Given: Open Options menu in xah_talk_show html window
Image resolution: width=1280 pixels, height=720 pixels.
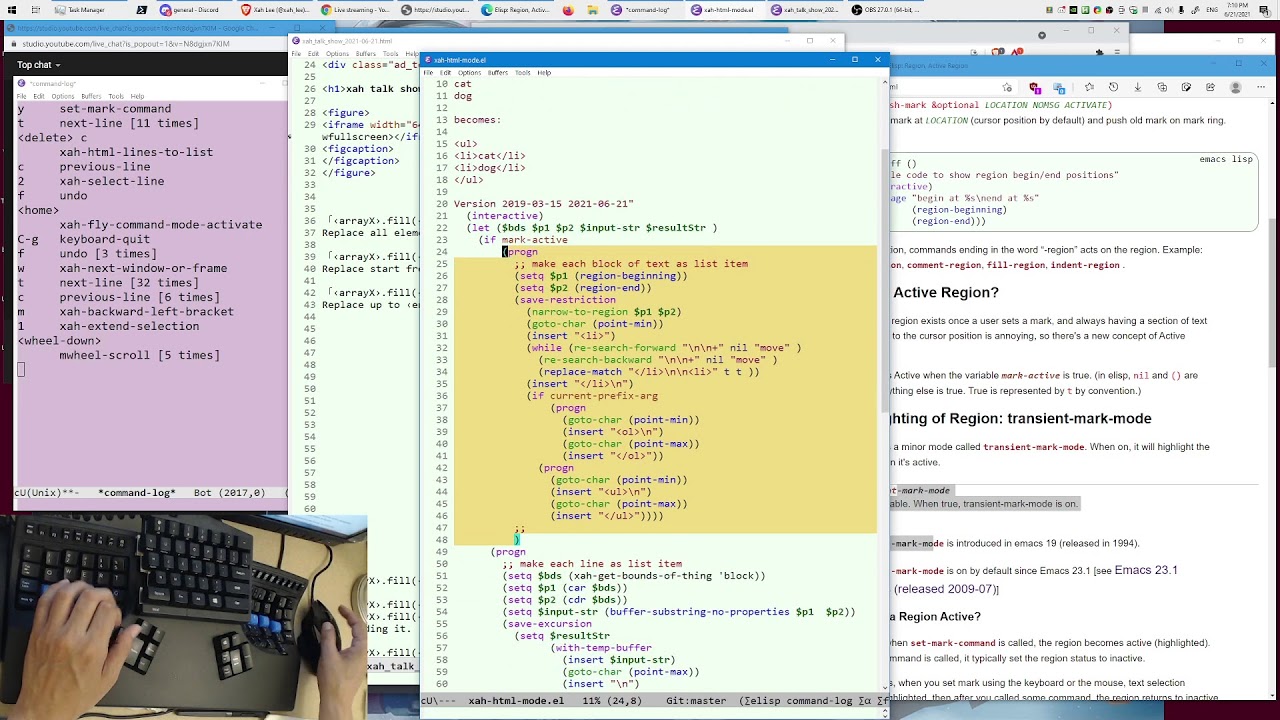Looking at the screenshot, I should click(337, 54).
